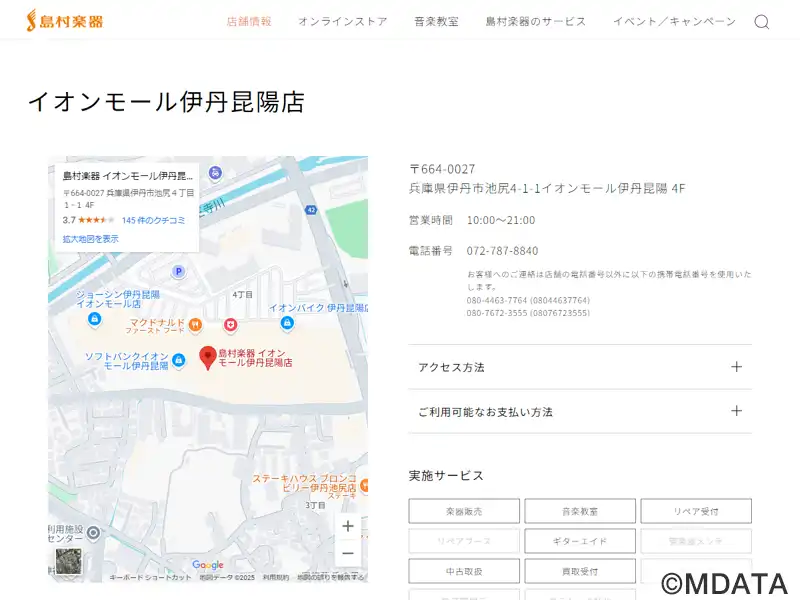
Task: Zoom out the map with minus
Action: pos(348,553)
